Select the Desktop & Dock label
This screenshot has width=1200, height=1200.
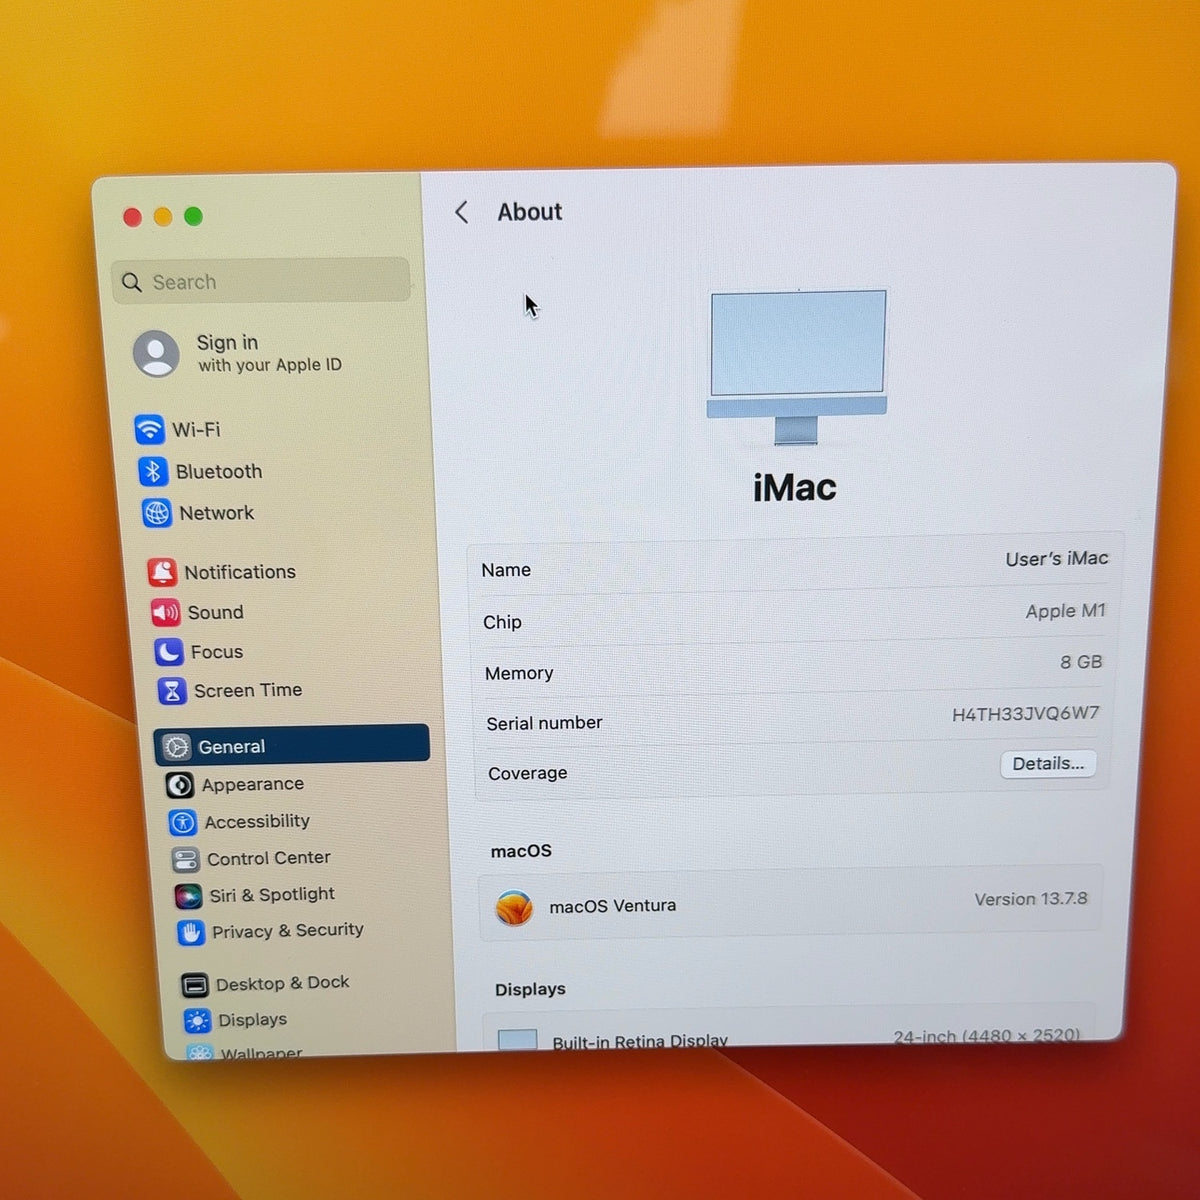pos(283,983)
